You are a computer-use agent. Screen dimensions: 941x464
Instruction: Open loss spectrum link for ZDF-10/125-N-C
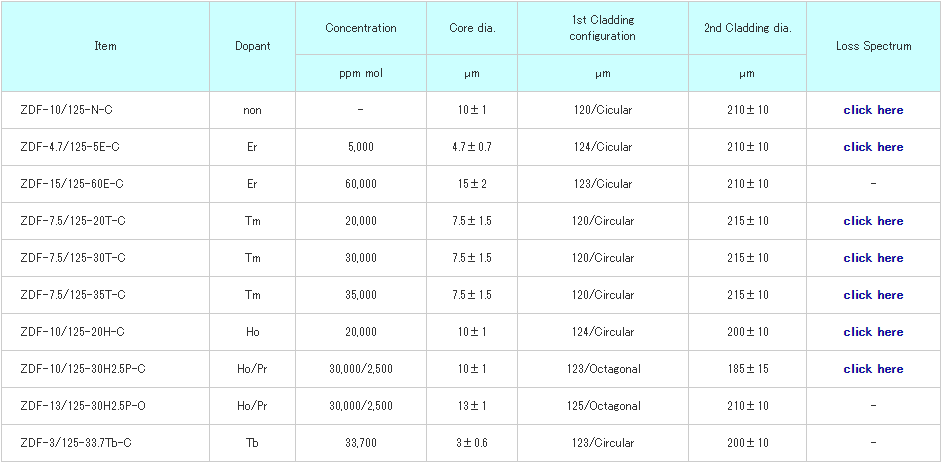coord(872,110)
